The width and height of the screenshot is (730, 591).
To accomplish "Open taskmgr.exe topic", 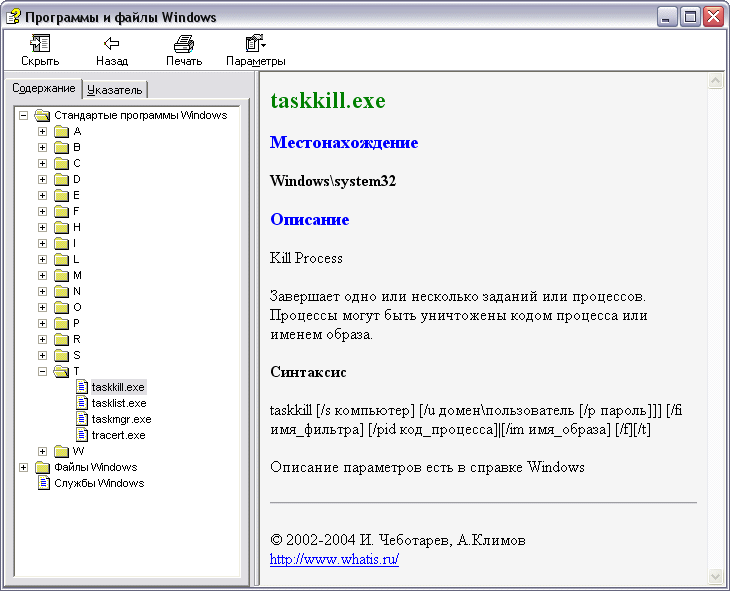I will coord(122,419).
